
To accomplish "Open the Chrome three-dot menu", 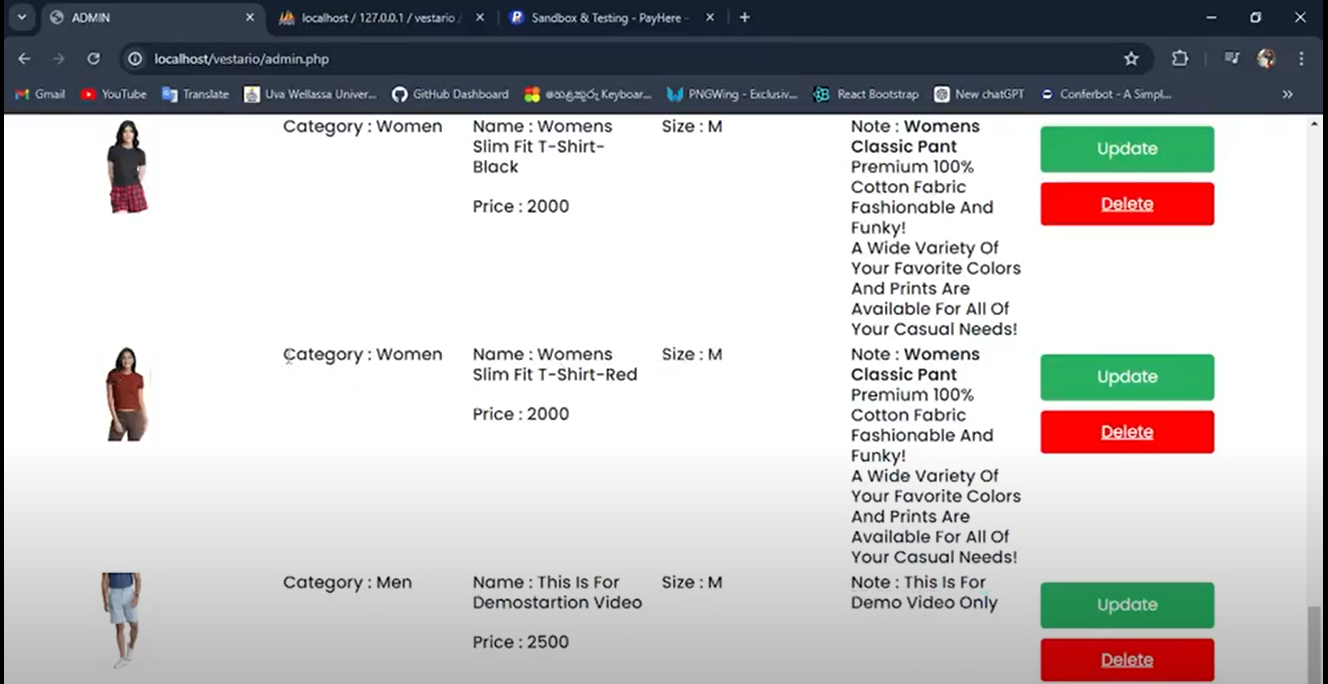I will click(x=1301, y=59).
